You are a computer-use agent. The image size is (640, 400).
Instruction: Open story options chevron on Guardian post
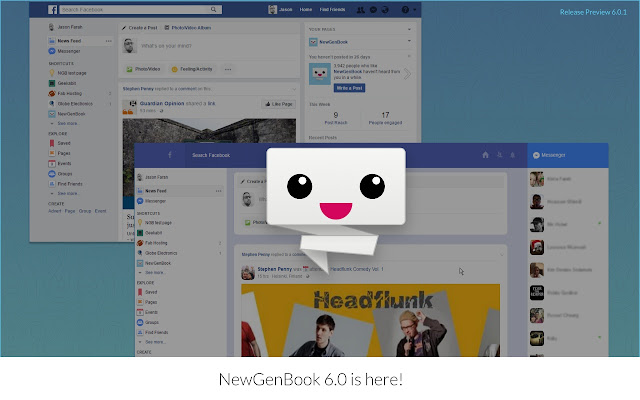coord(293,89)
